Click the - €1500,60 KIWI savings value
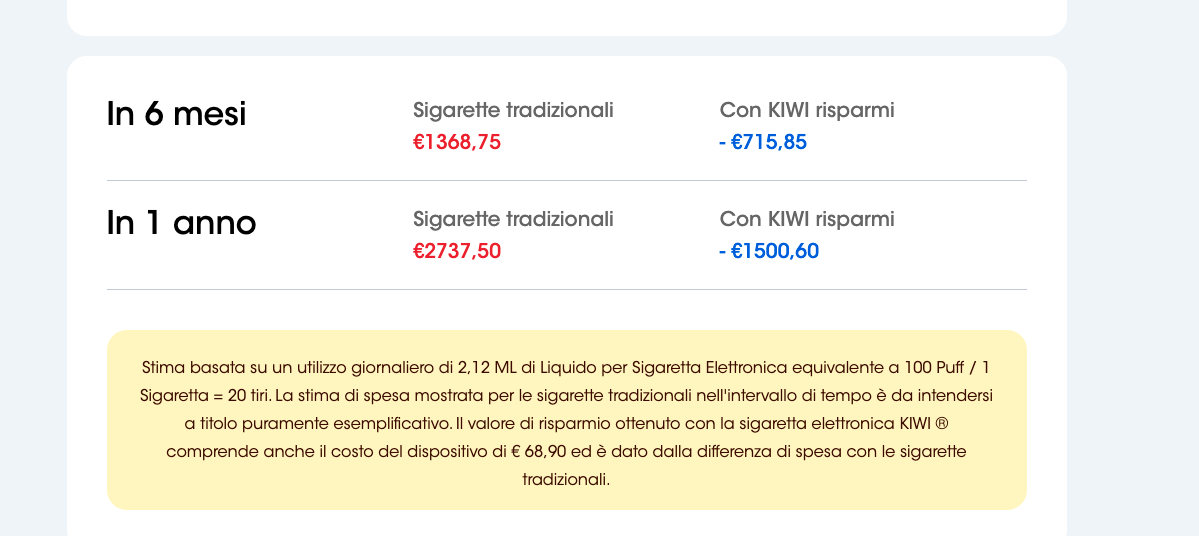1199x536 pixels. (769, 251)
